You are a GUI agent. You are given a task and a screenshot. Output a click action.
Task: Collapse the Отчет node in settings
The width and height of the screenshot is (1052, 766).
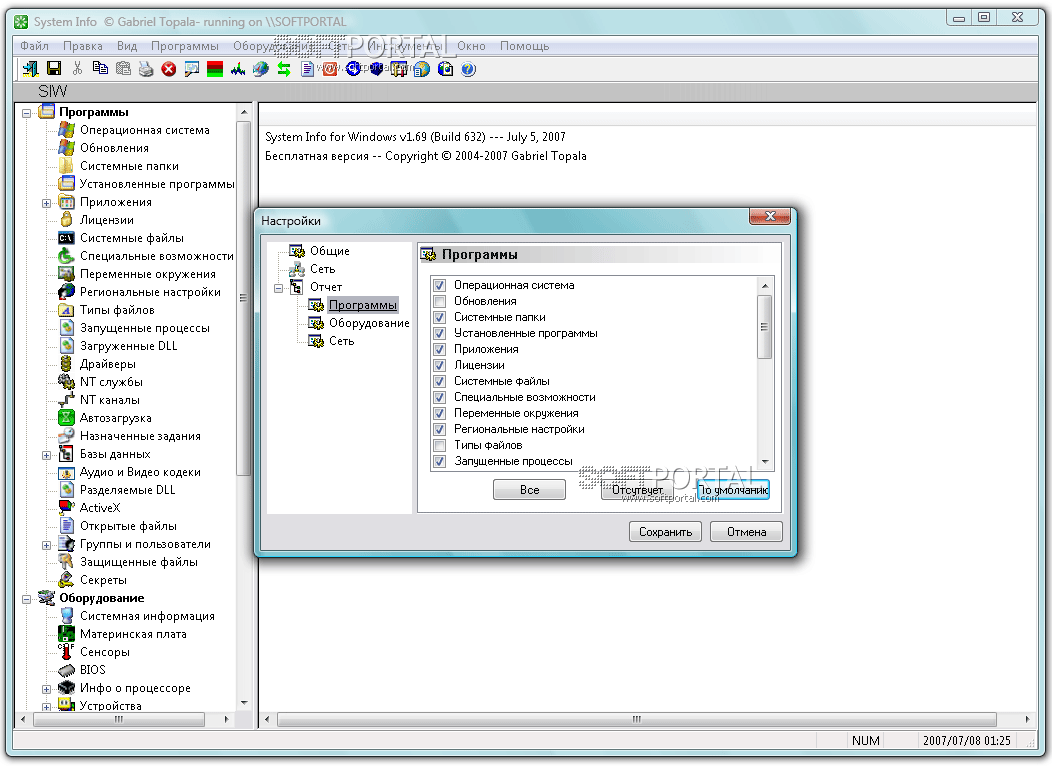[278, 288]
